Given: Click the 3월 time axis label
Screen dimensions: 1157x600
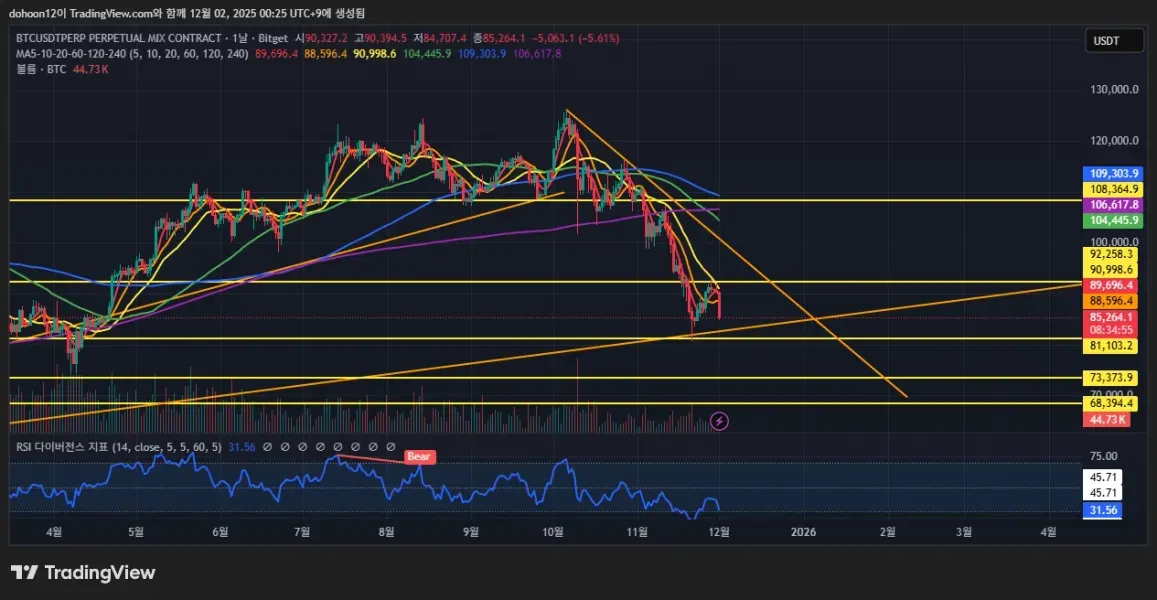Looking at the screenshot, I should tap(964, 532).
